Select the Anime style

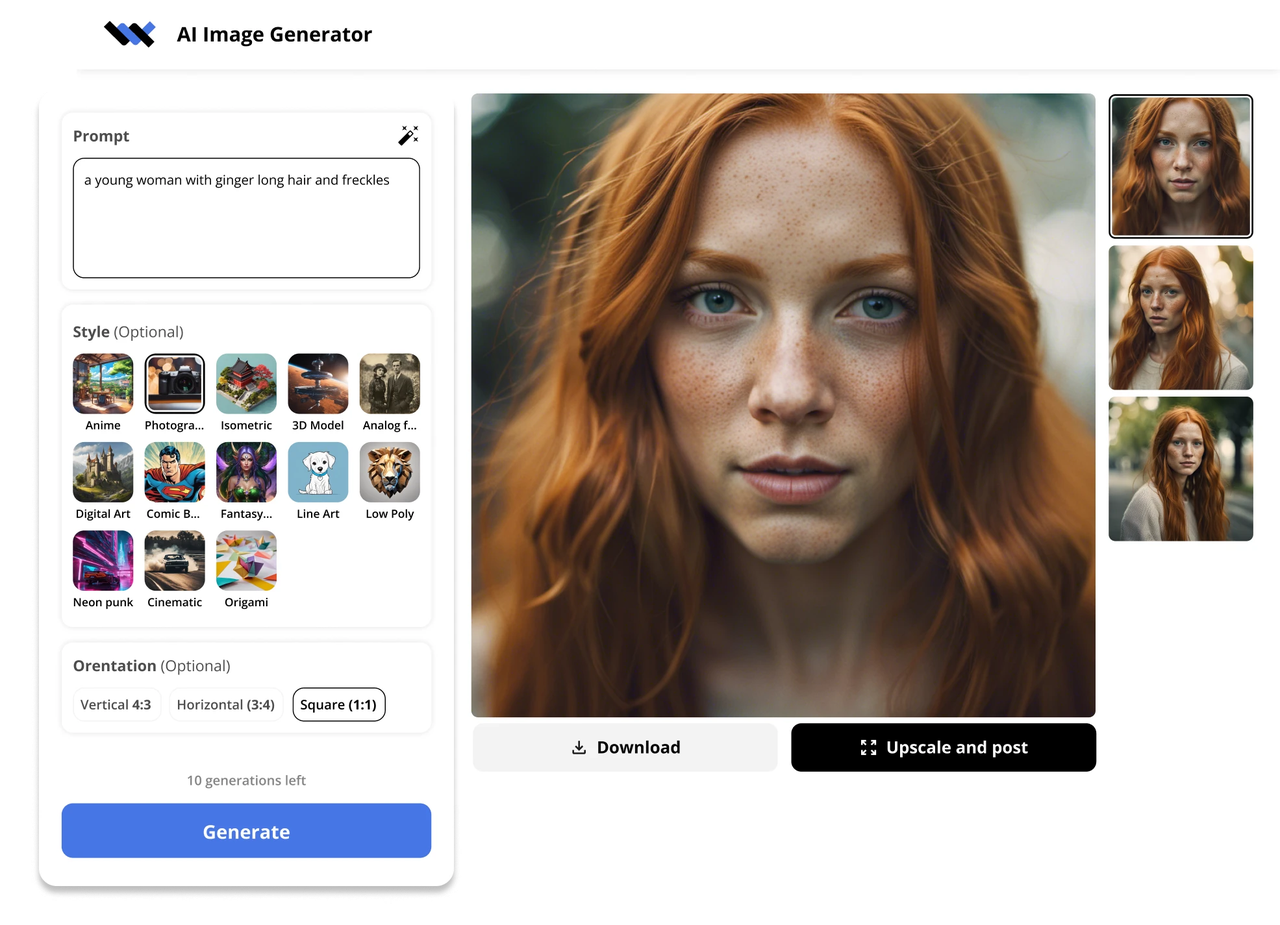[x=102, y=383]
